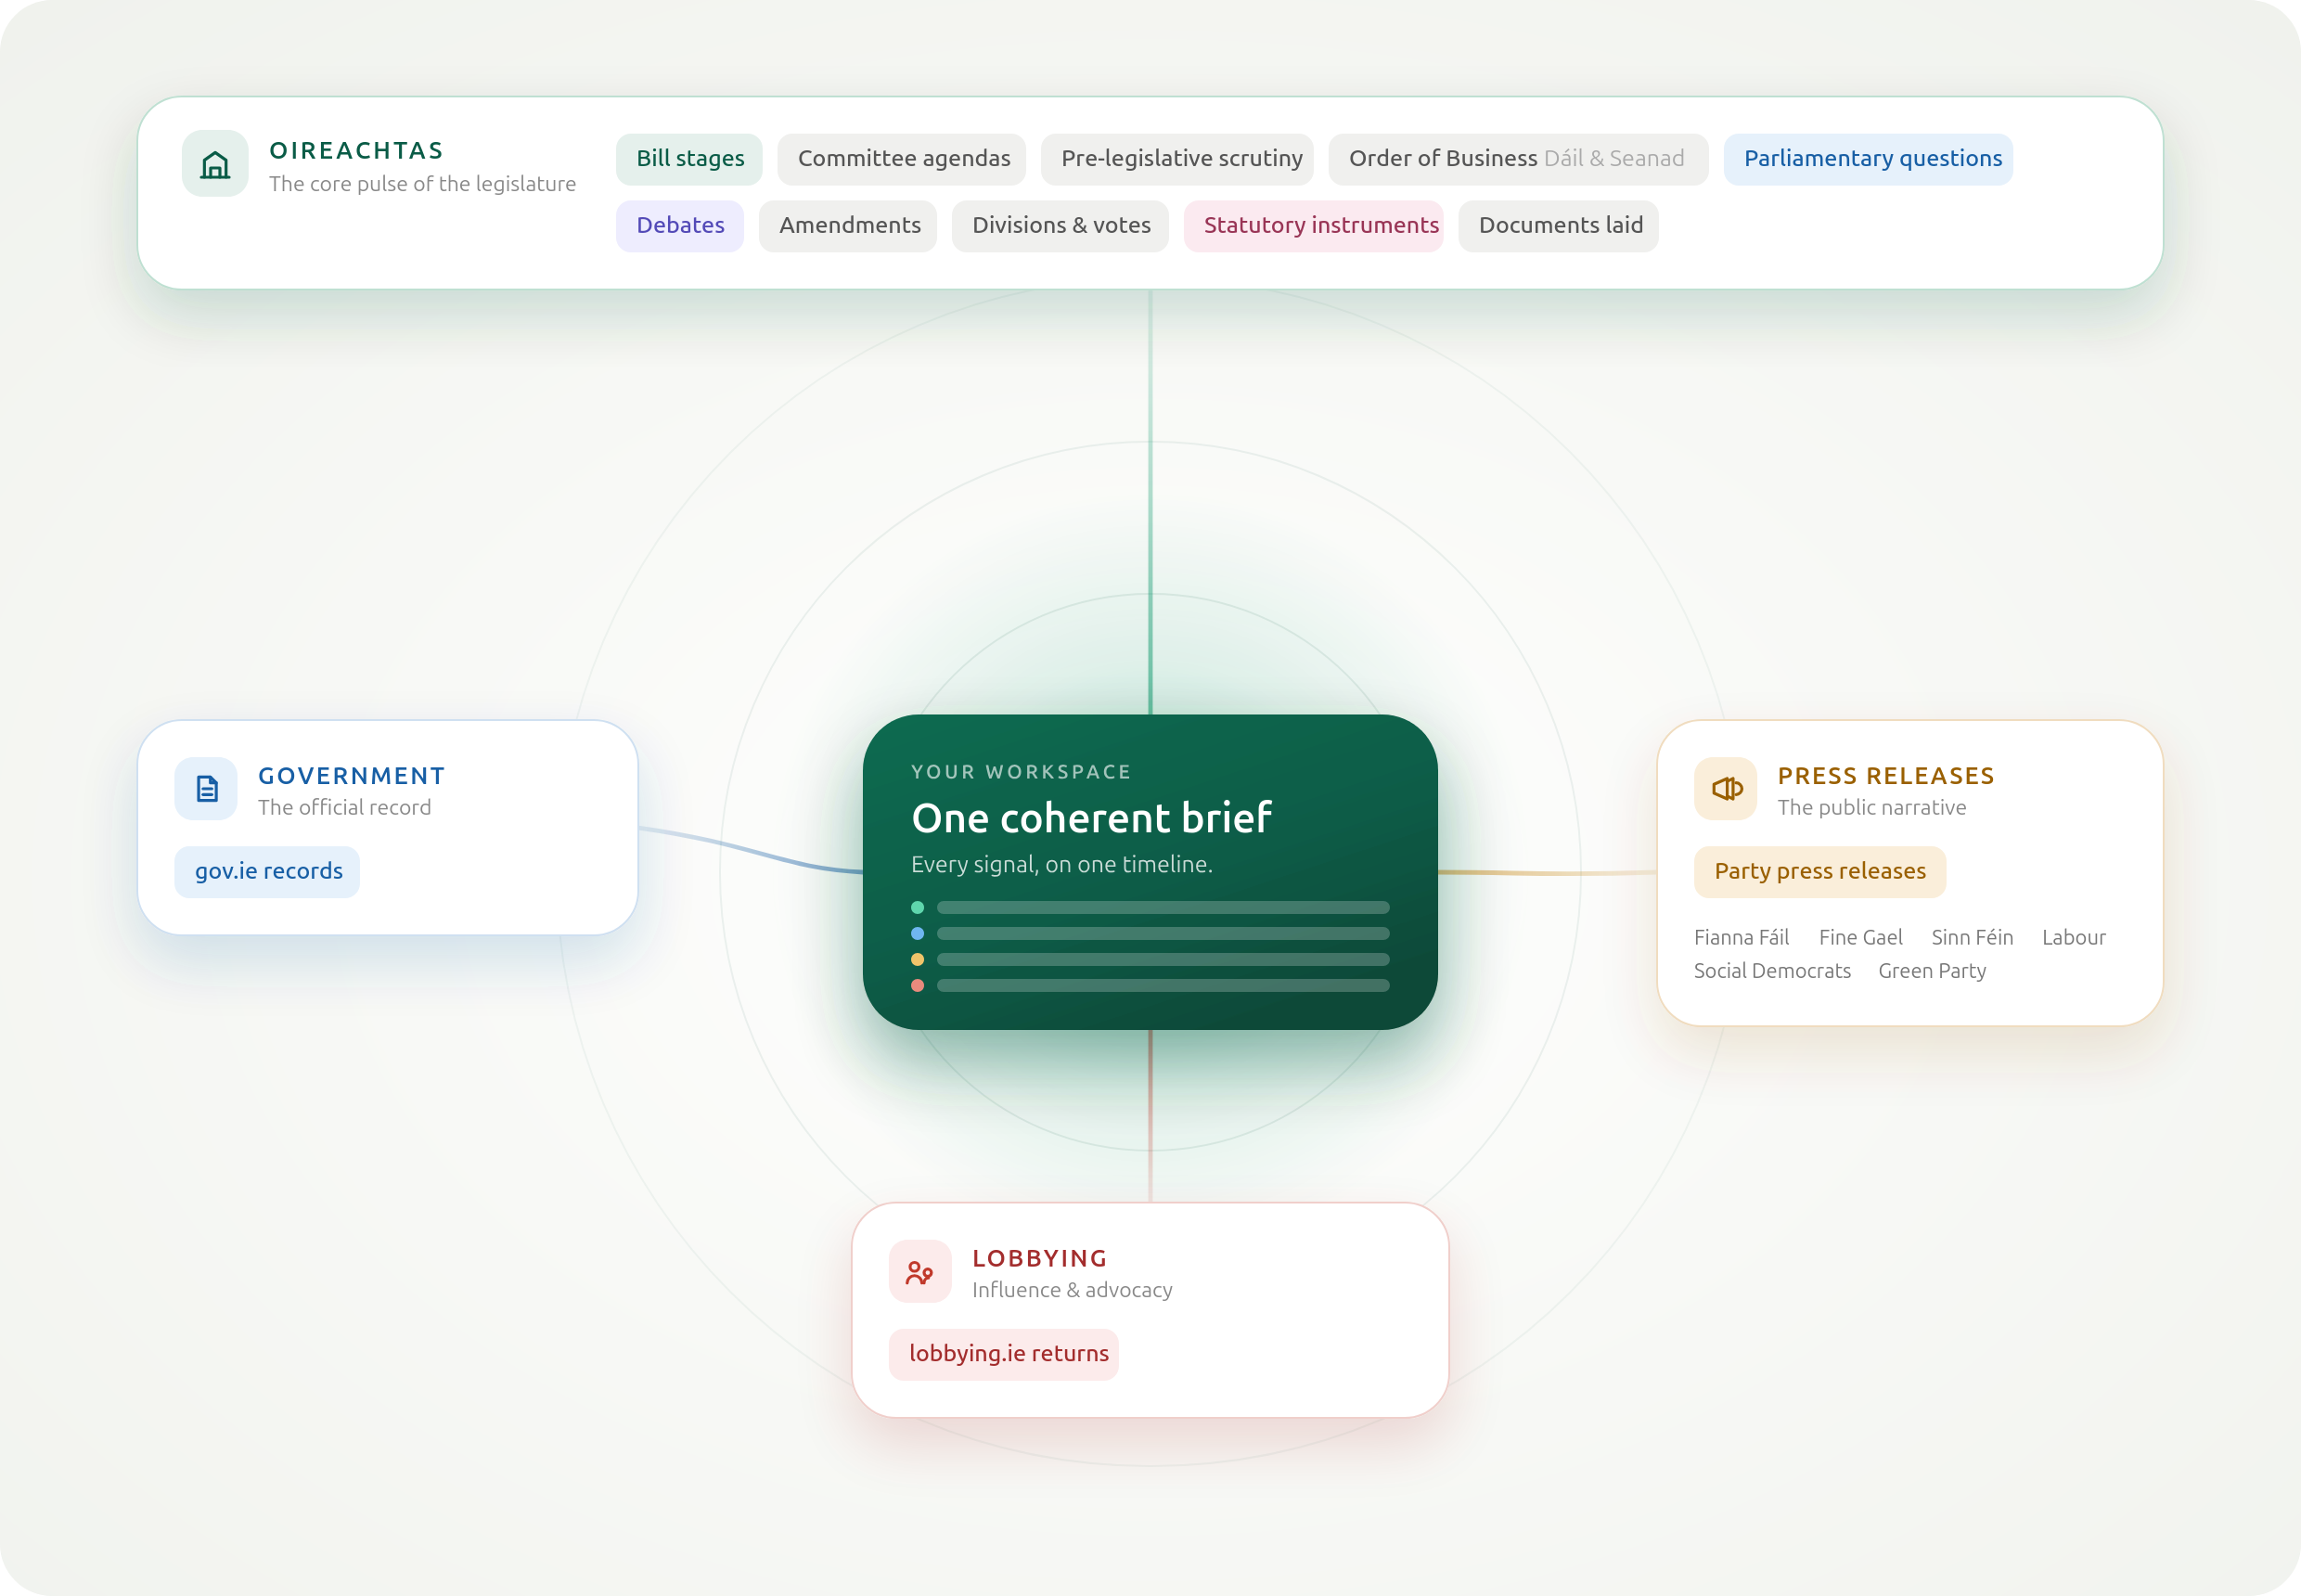The height and width of the screenshot is (1596, 2301).
Task: Click 'The official record' subtitle
Action: click(x=344, y=808)
